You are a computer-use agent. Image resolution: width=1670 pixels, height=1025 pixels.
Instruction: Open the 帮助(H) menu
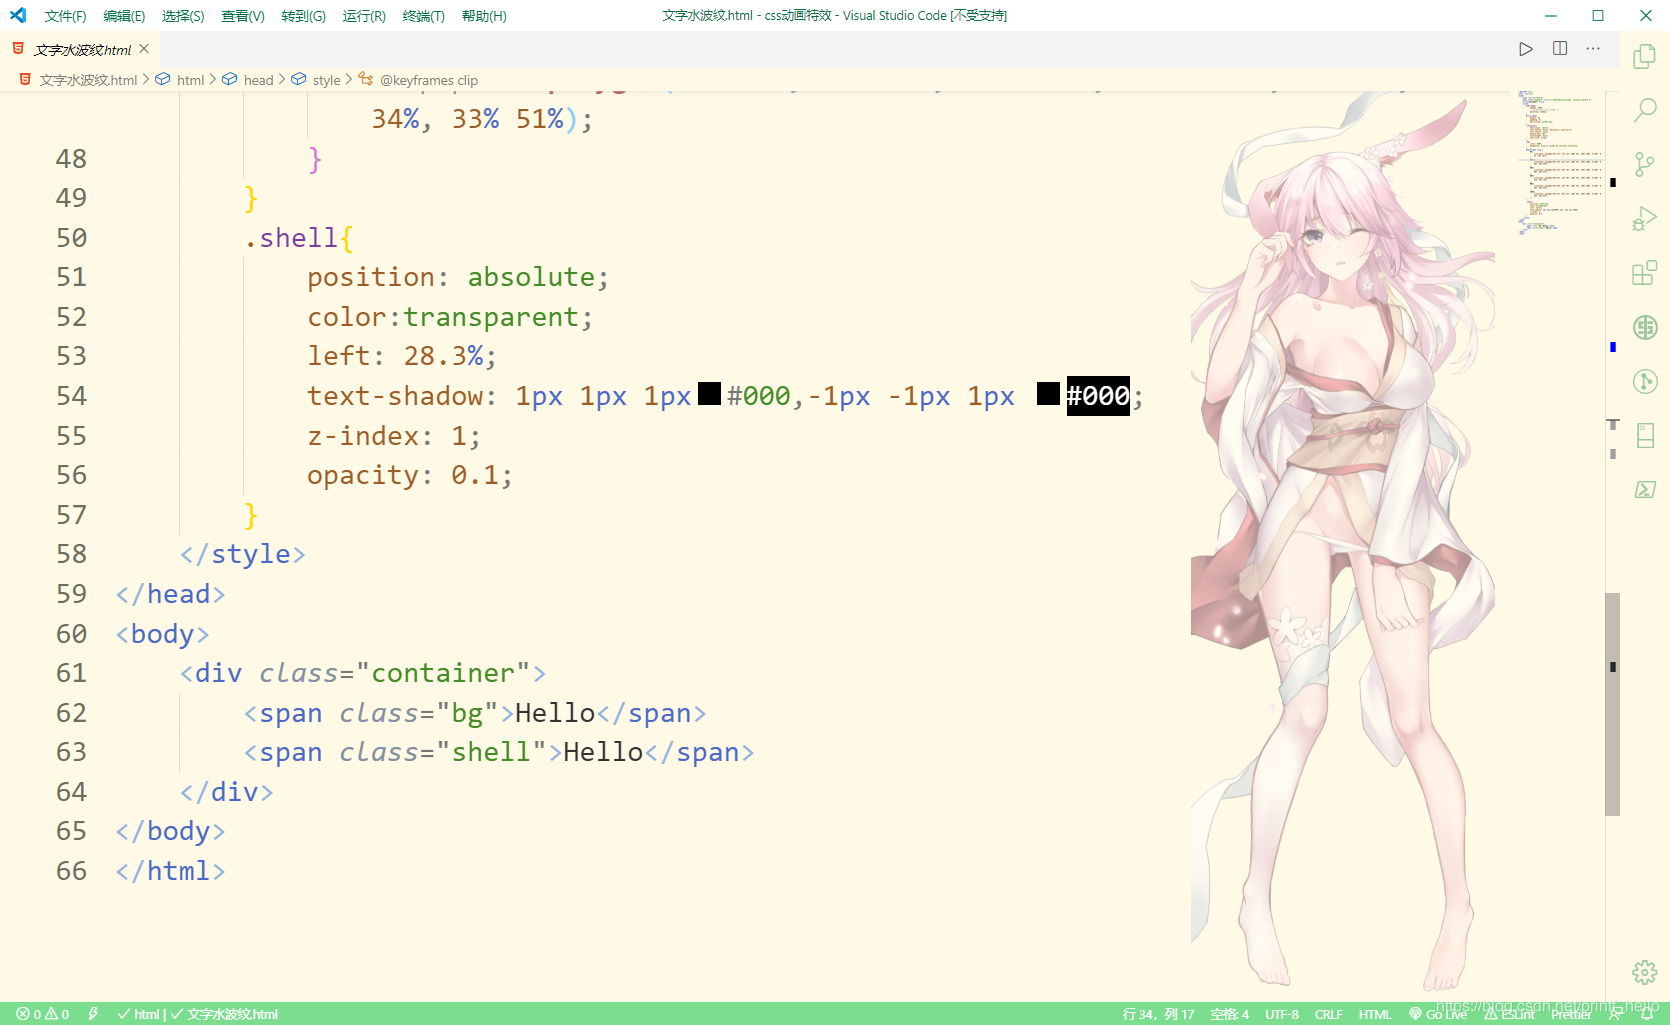(x=484, y=16)
